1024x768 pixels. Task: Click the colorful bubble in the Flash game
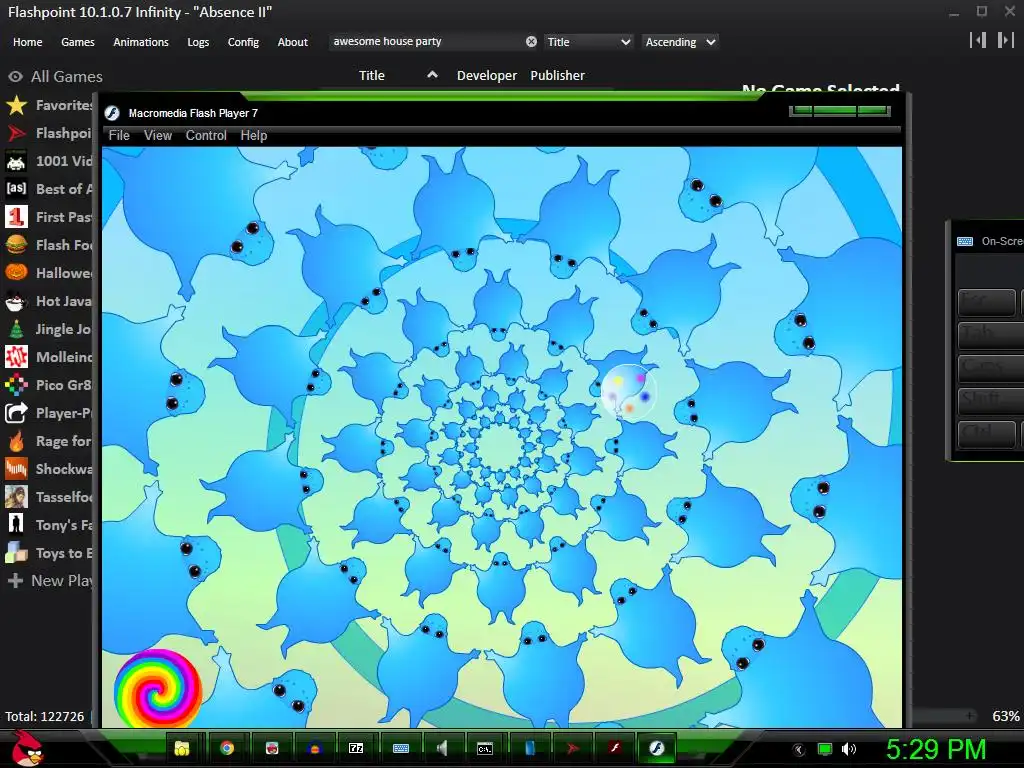tap(628, 392)
